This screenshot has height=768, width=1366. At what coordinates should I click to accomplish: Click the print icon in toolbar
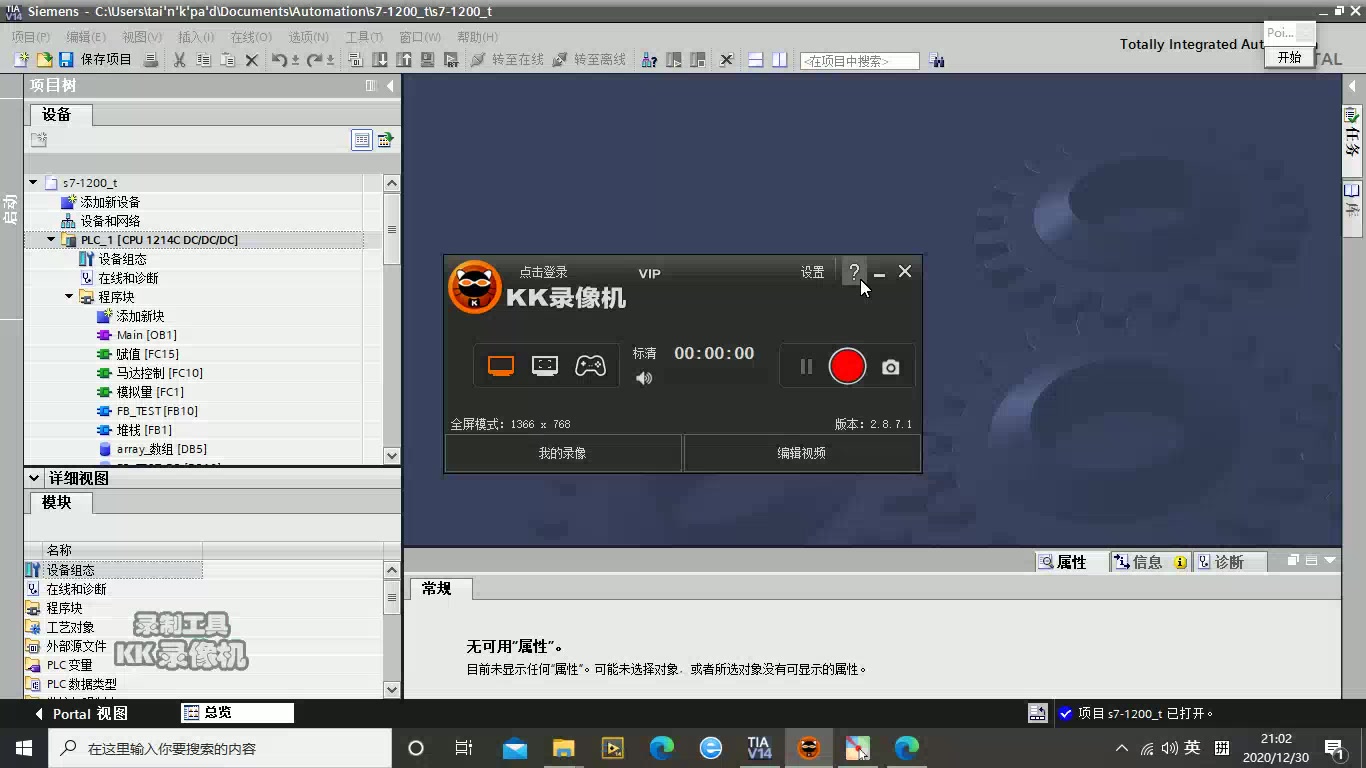151,60
